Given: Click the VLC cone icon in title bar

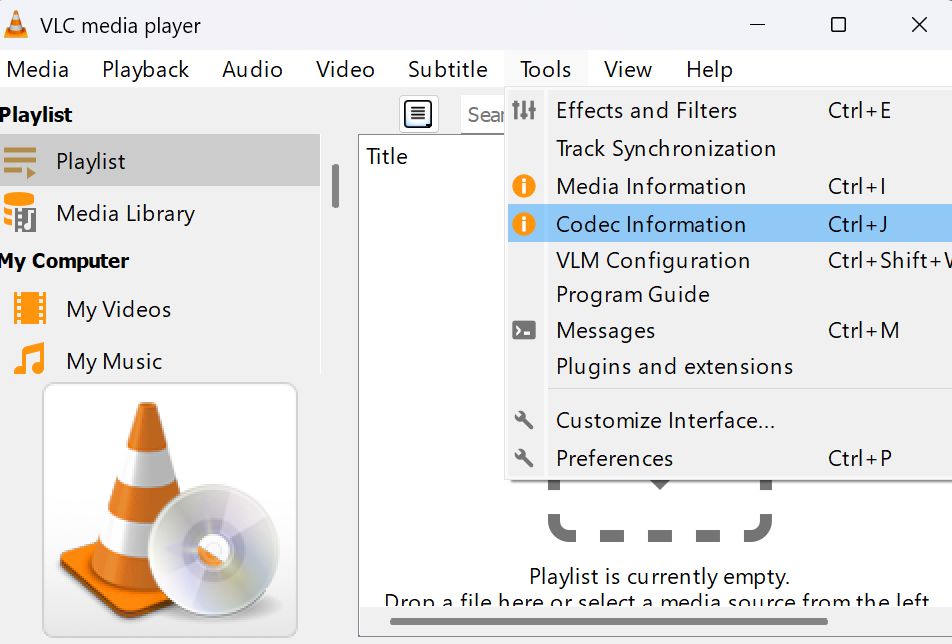Looking at the screenshot, I should pyautogui.click(x=16, y=25).
